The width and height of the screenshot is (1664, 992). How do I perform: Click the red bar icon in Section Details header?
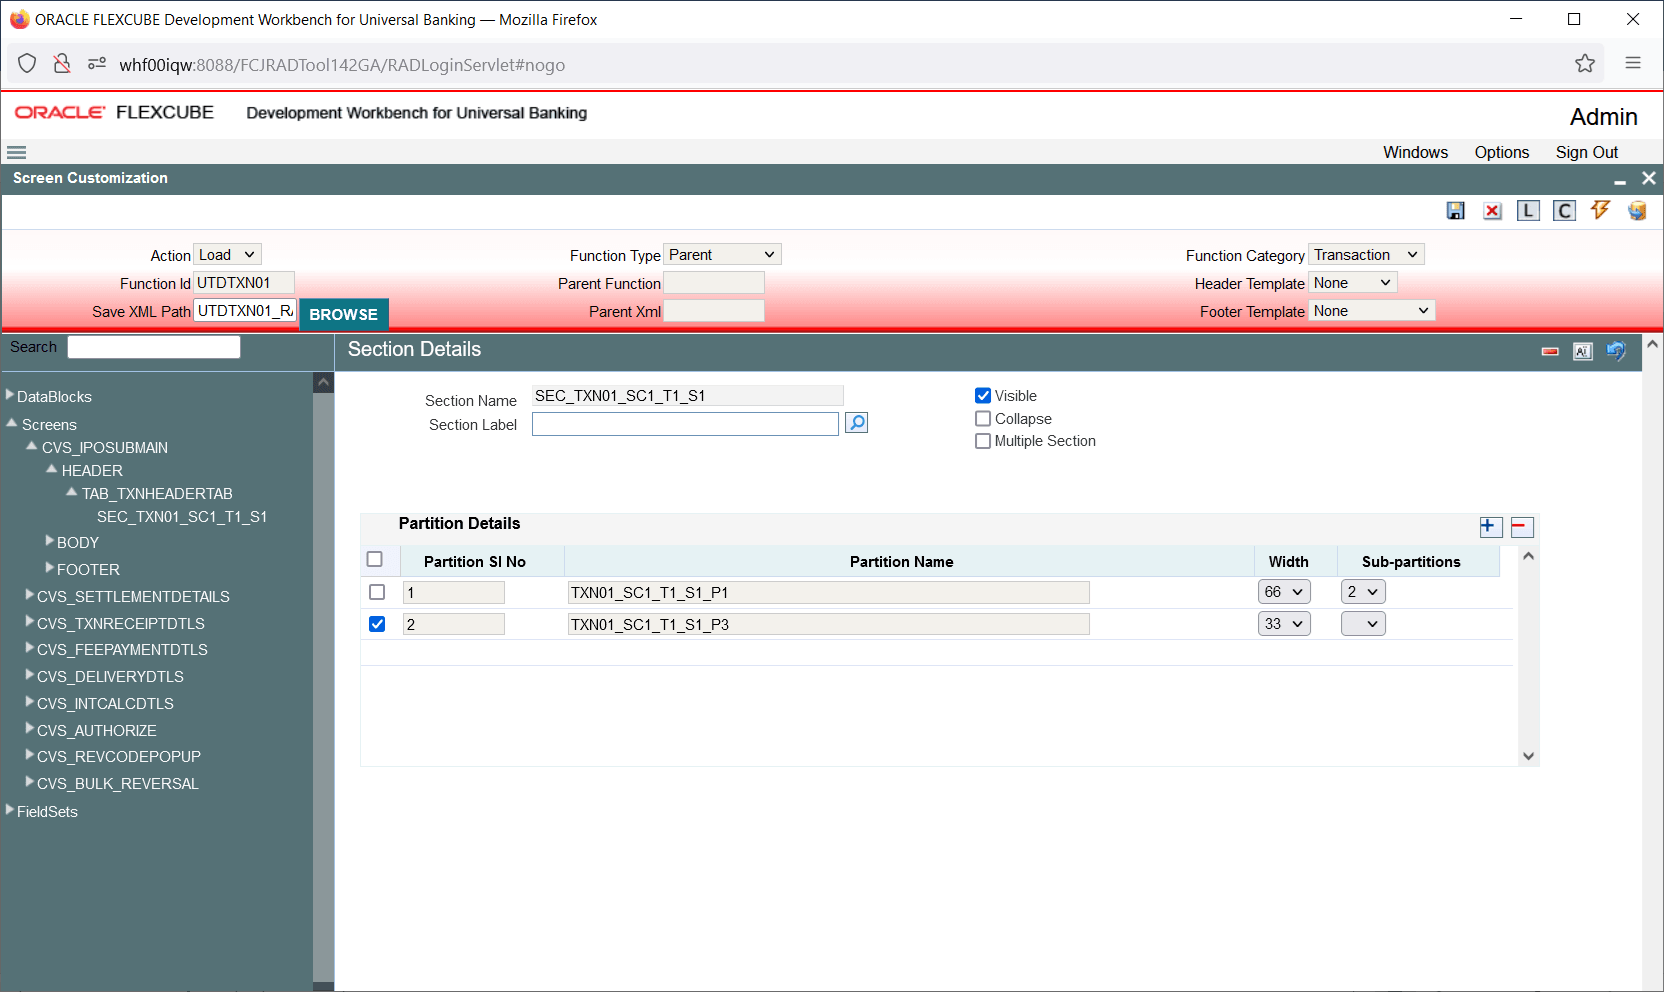(x=1550, y=351)
